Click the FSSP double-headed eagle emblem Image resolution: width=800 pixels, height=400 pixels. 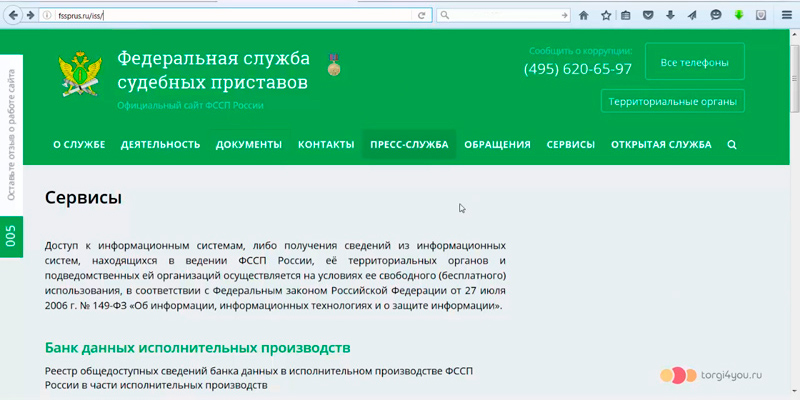81,73
